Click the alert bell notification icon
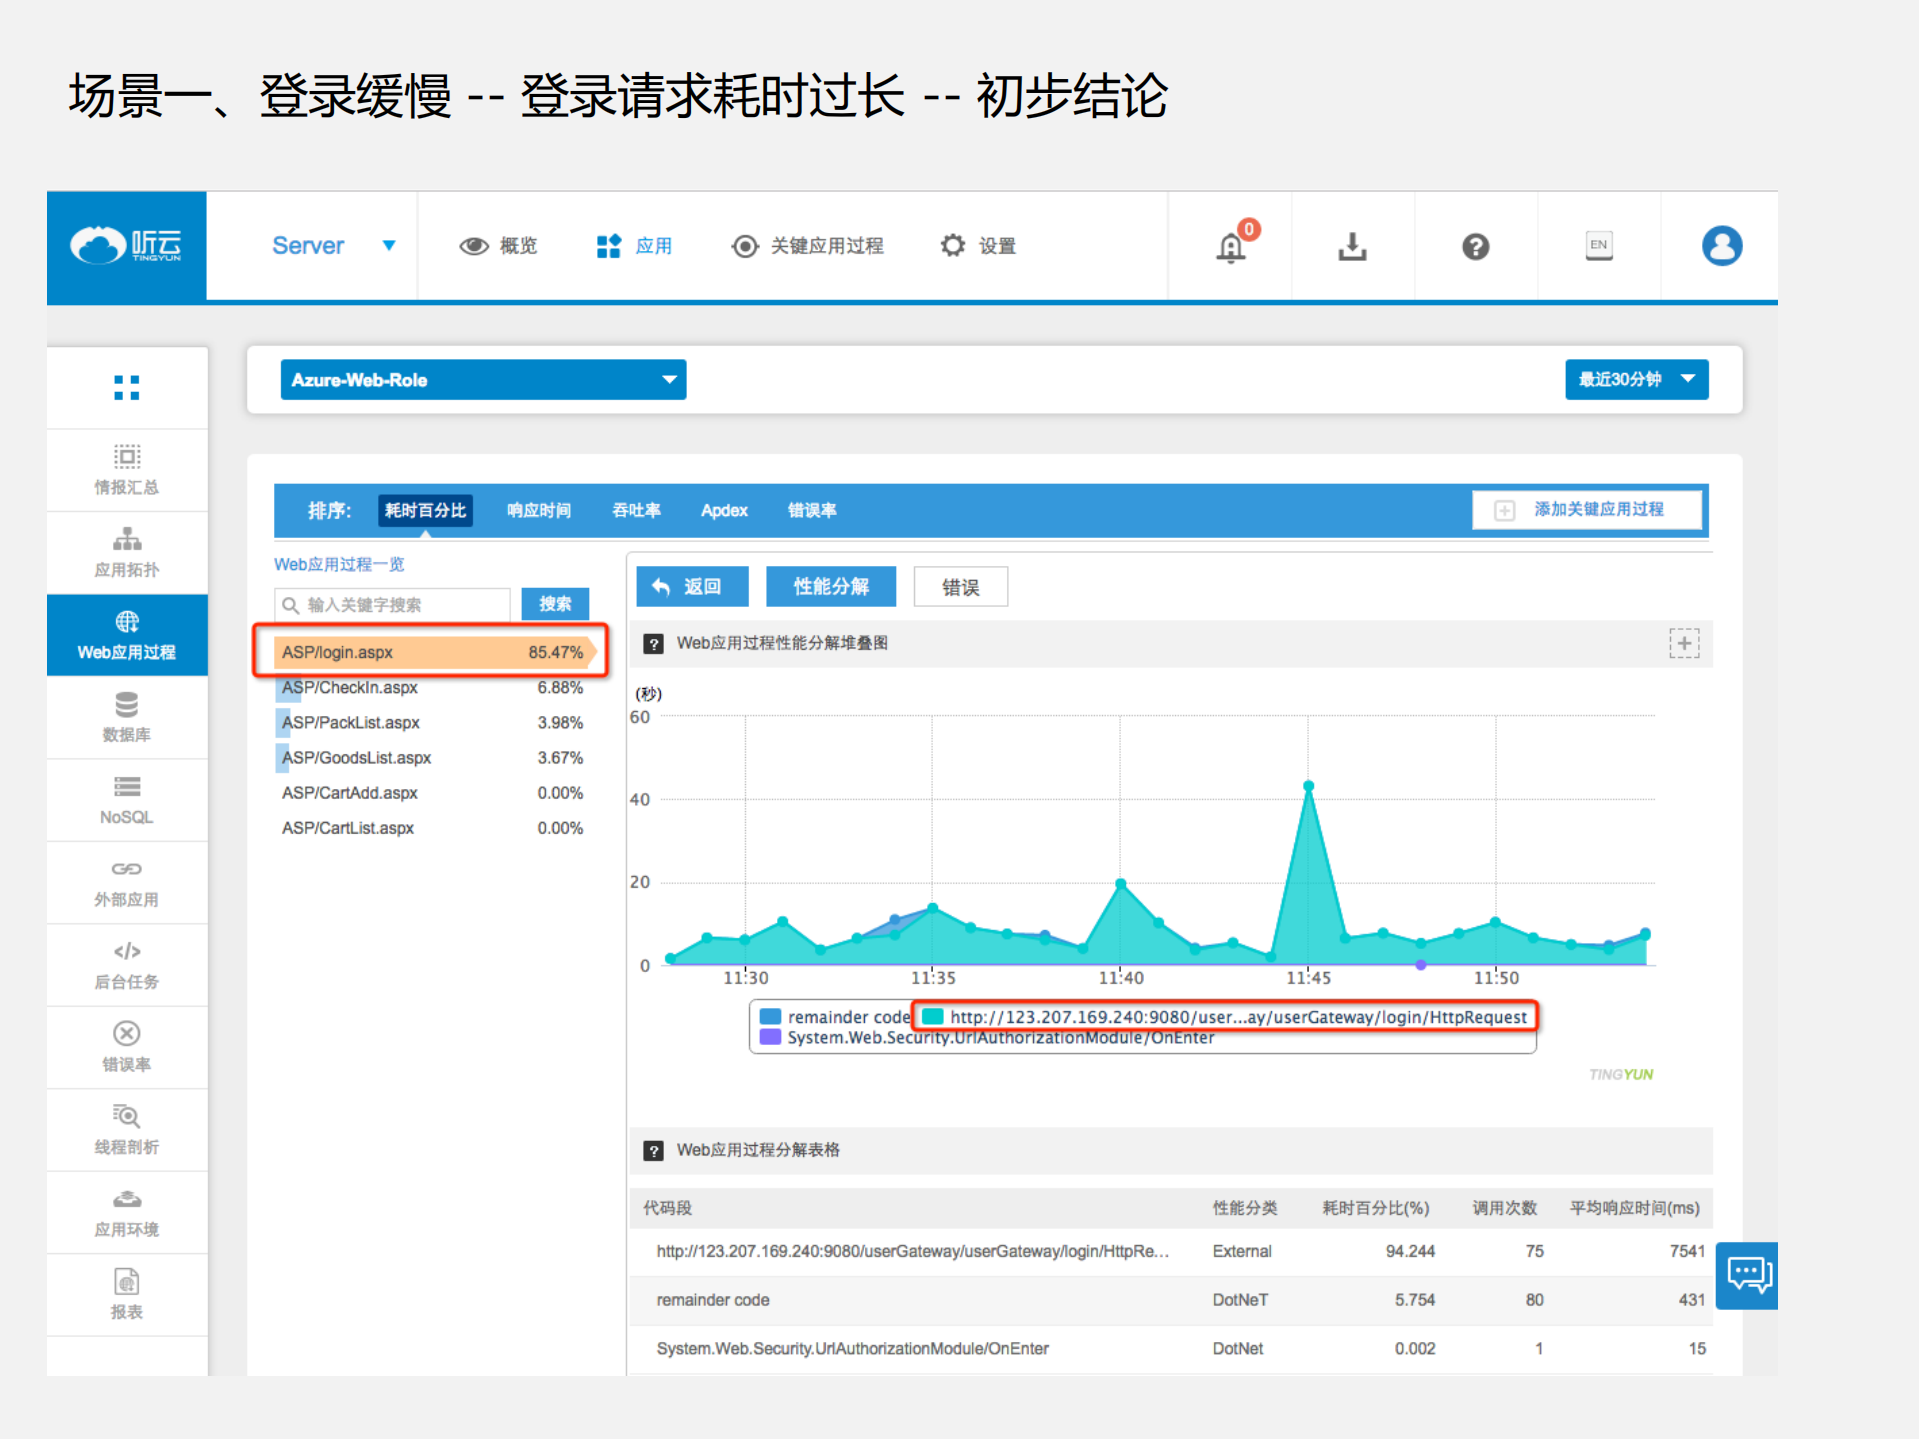Viewport: 1919px width, 1439px height. [x=1230, y=246]
